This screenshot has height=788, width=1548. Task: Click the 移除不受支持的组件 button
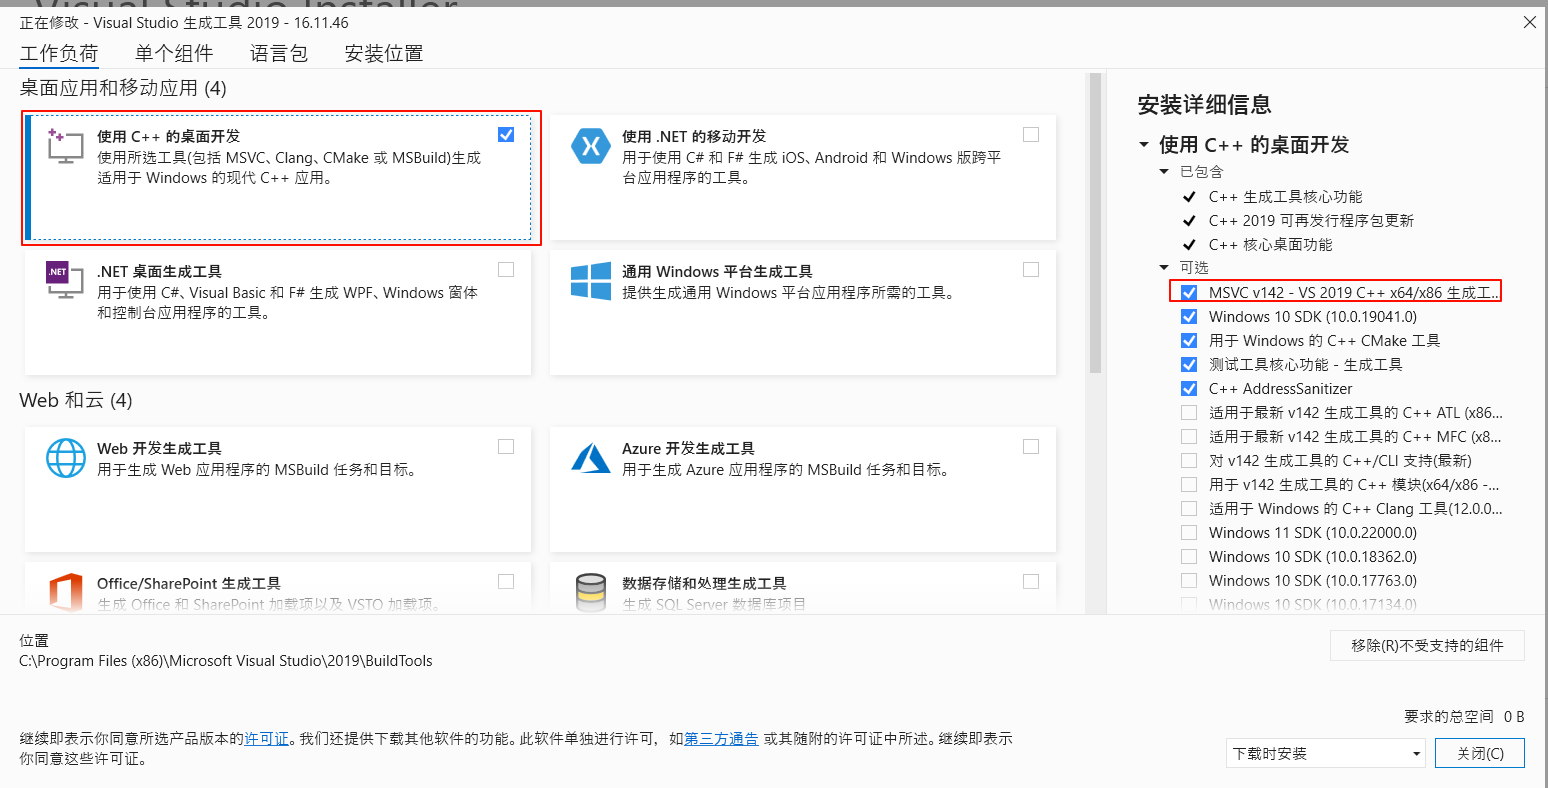[1427, 646]
